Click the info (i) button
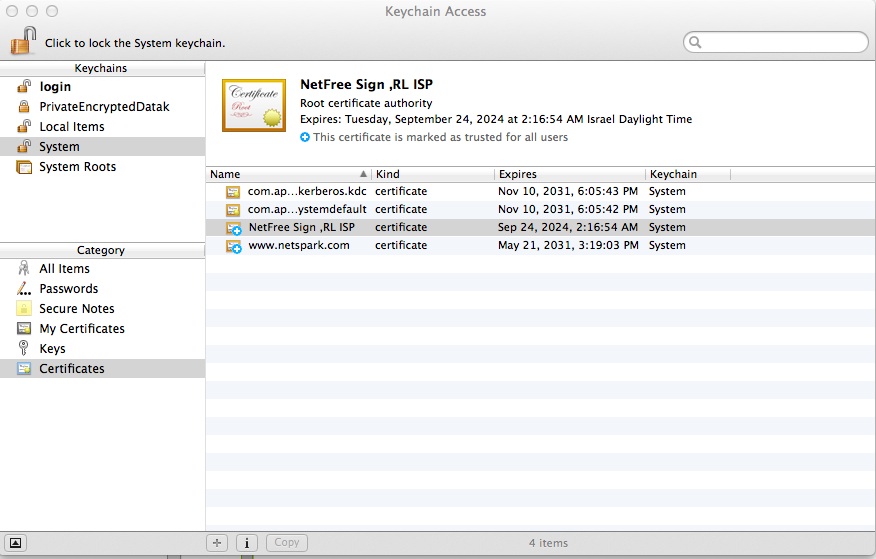876x559 pixels. [x=246, y=542]
